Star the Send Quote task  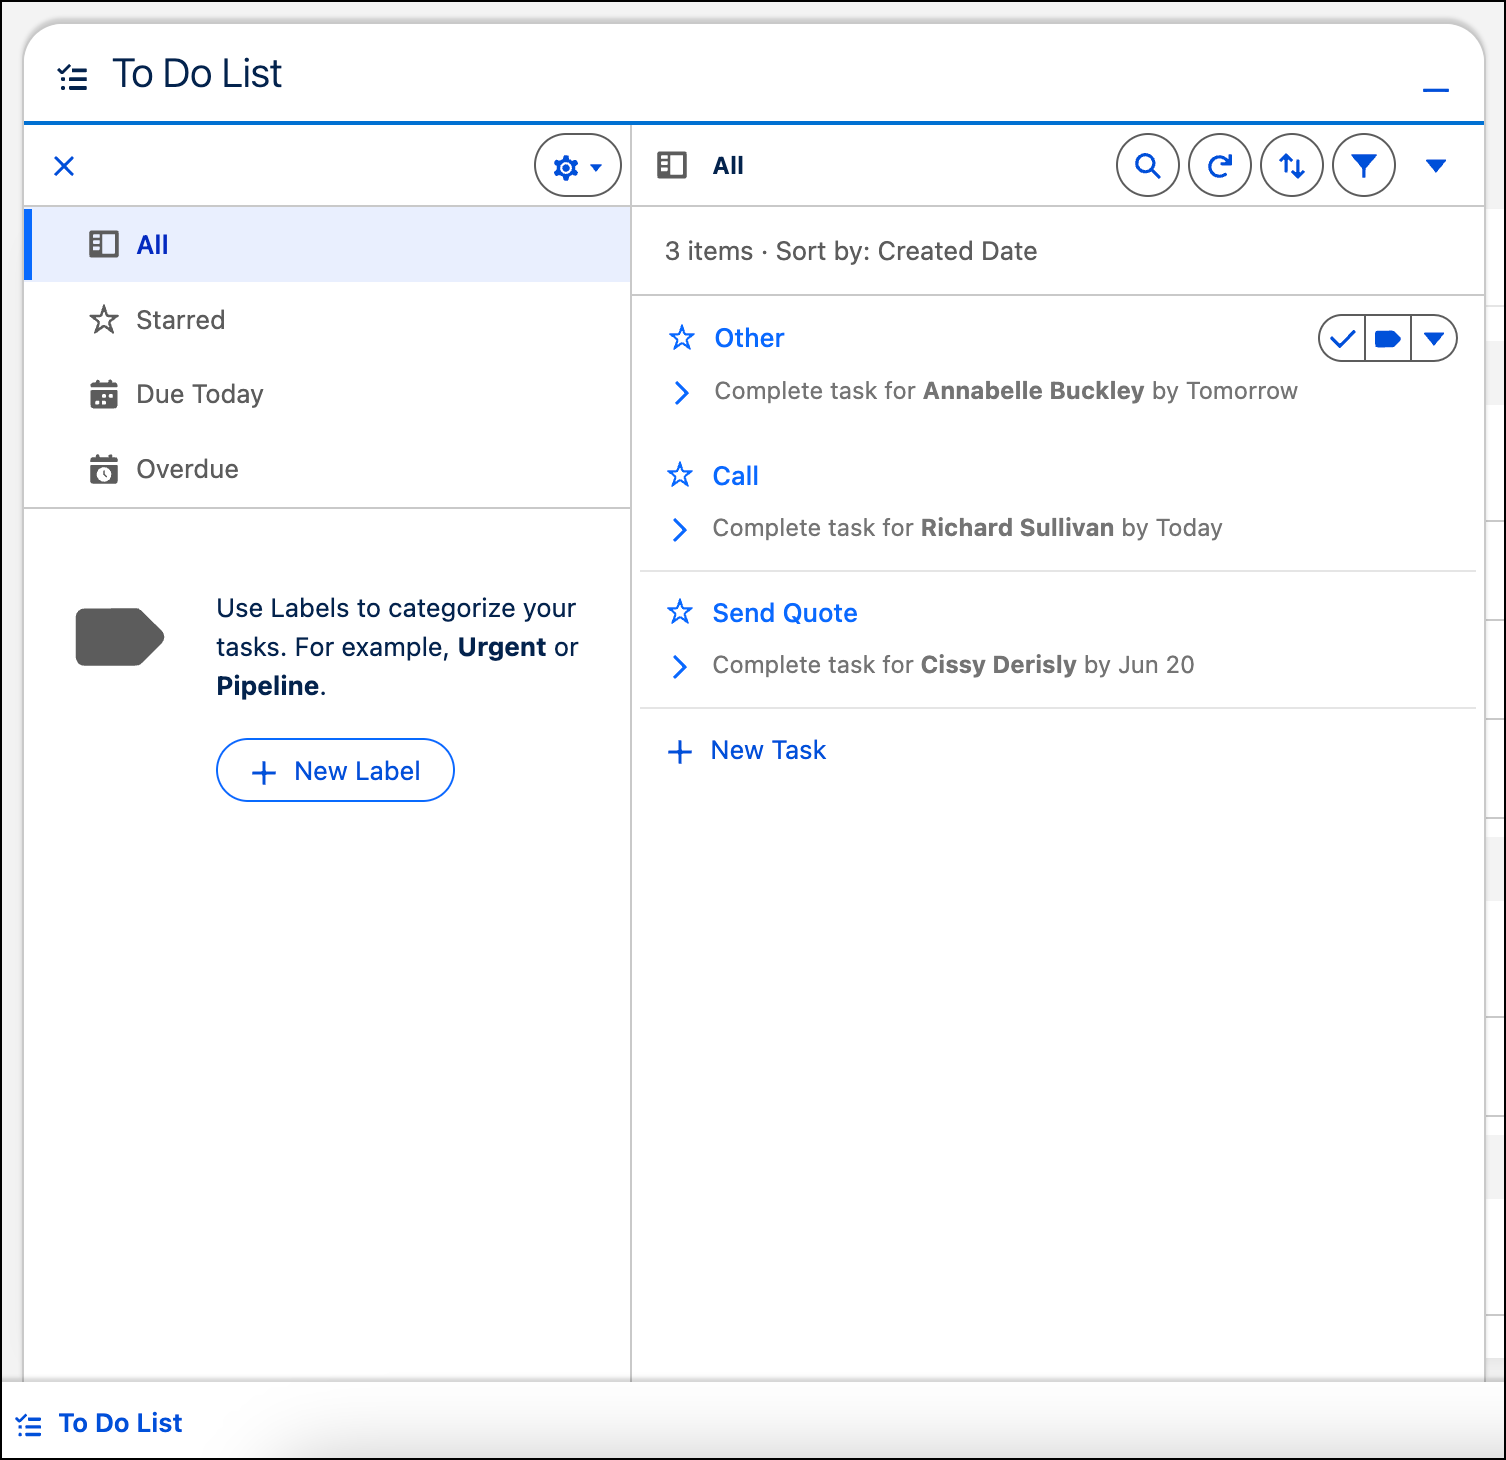pyautogui.click(x=680, y=612)
